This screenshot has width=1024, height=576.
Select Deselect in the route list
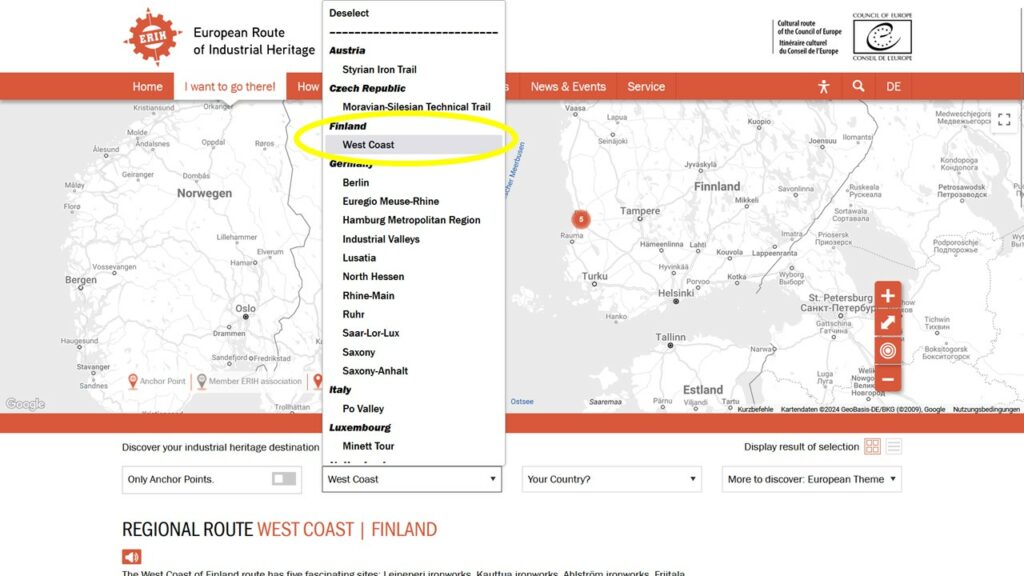[x=349, y=13]
